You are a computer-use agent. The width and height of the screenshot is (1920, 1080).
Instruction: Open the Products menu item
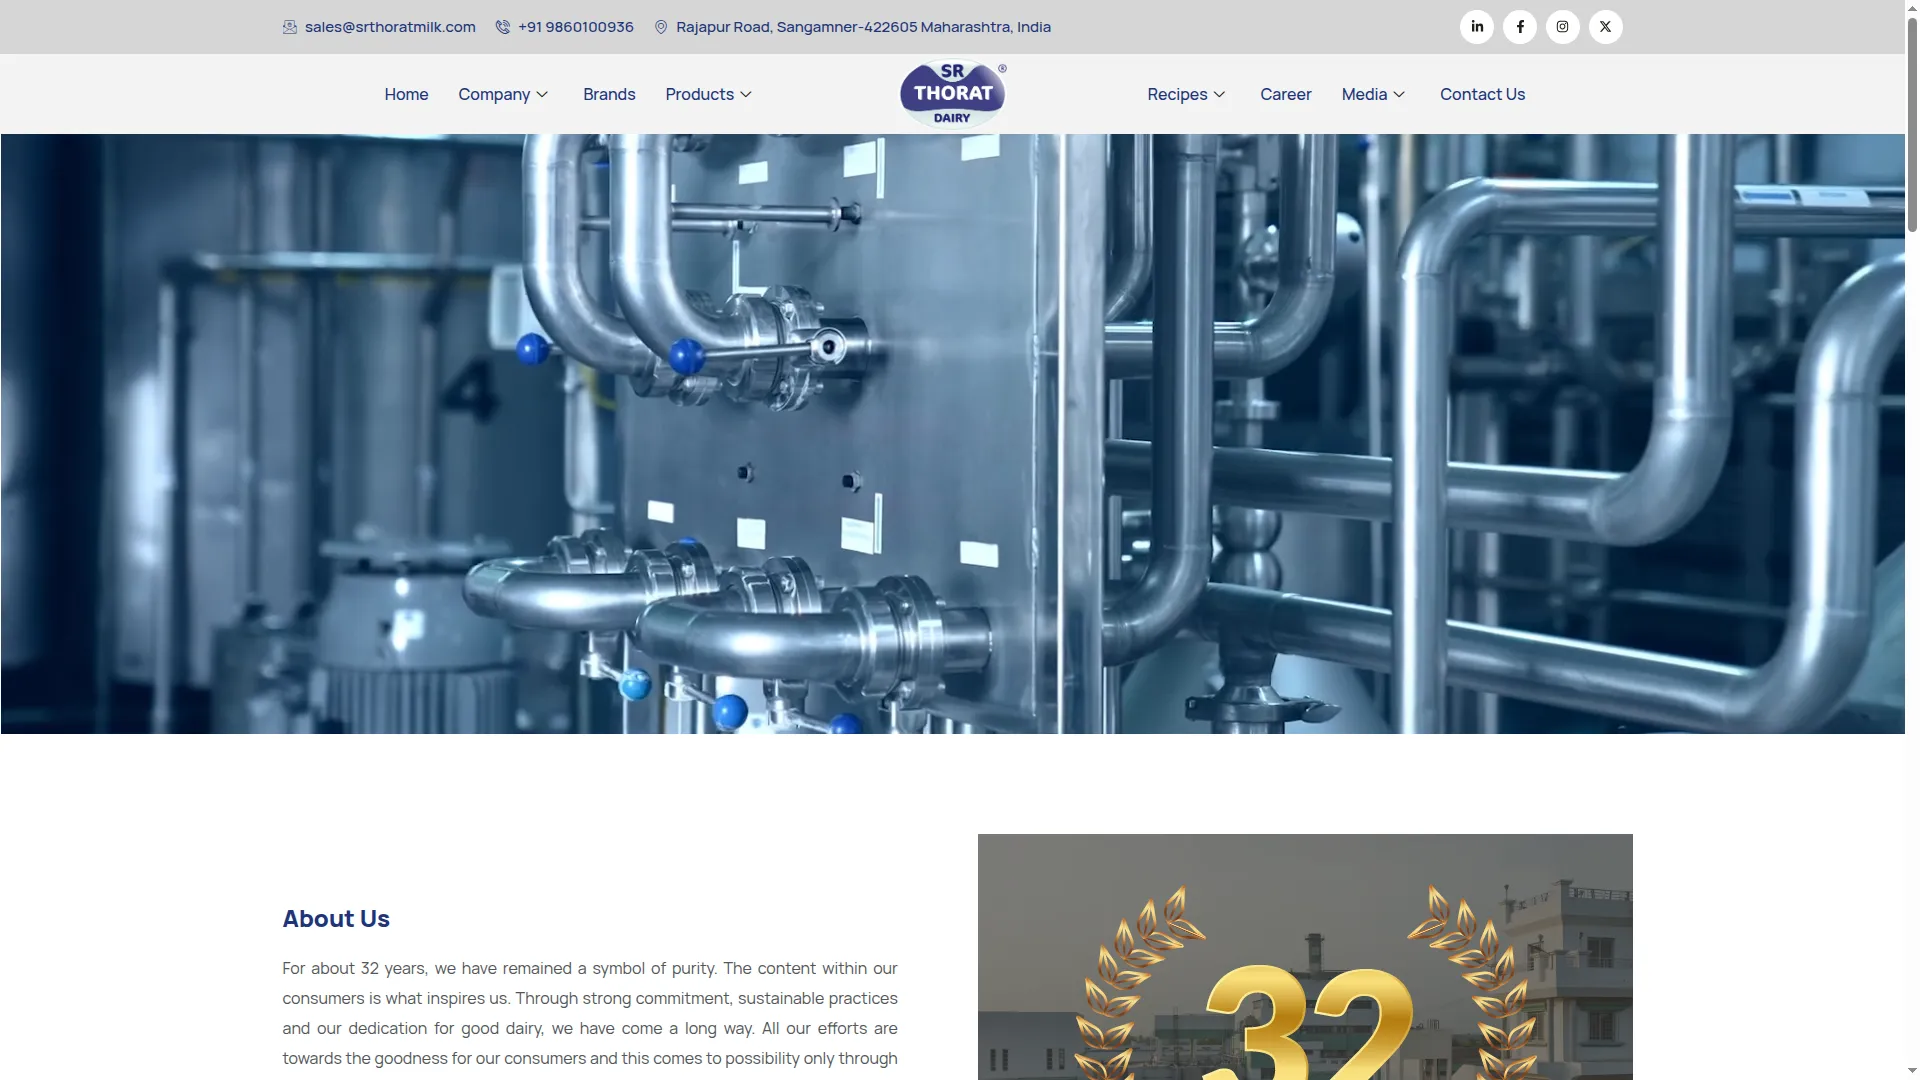(x=700, y=94)
